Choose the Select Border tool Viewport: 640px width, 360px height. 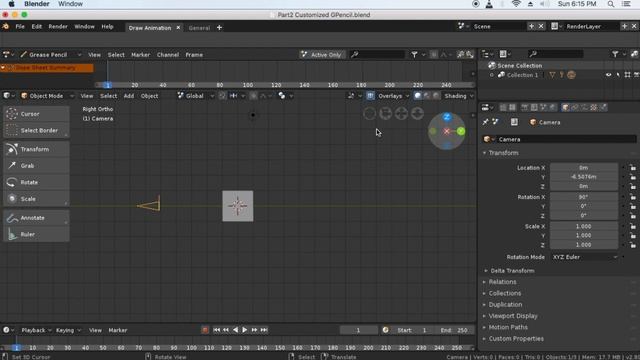(x=36, y=130)
